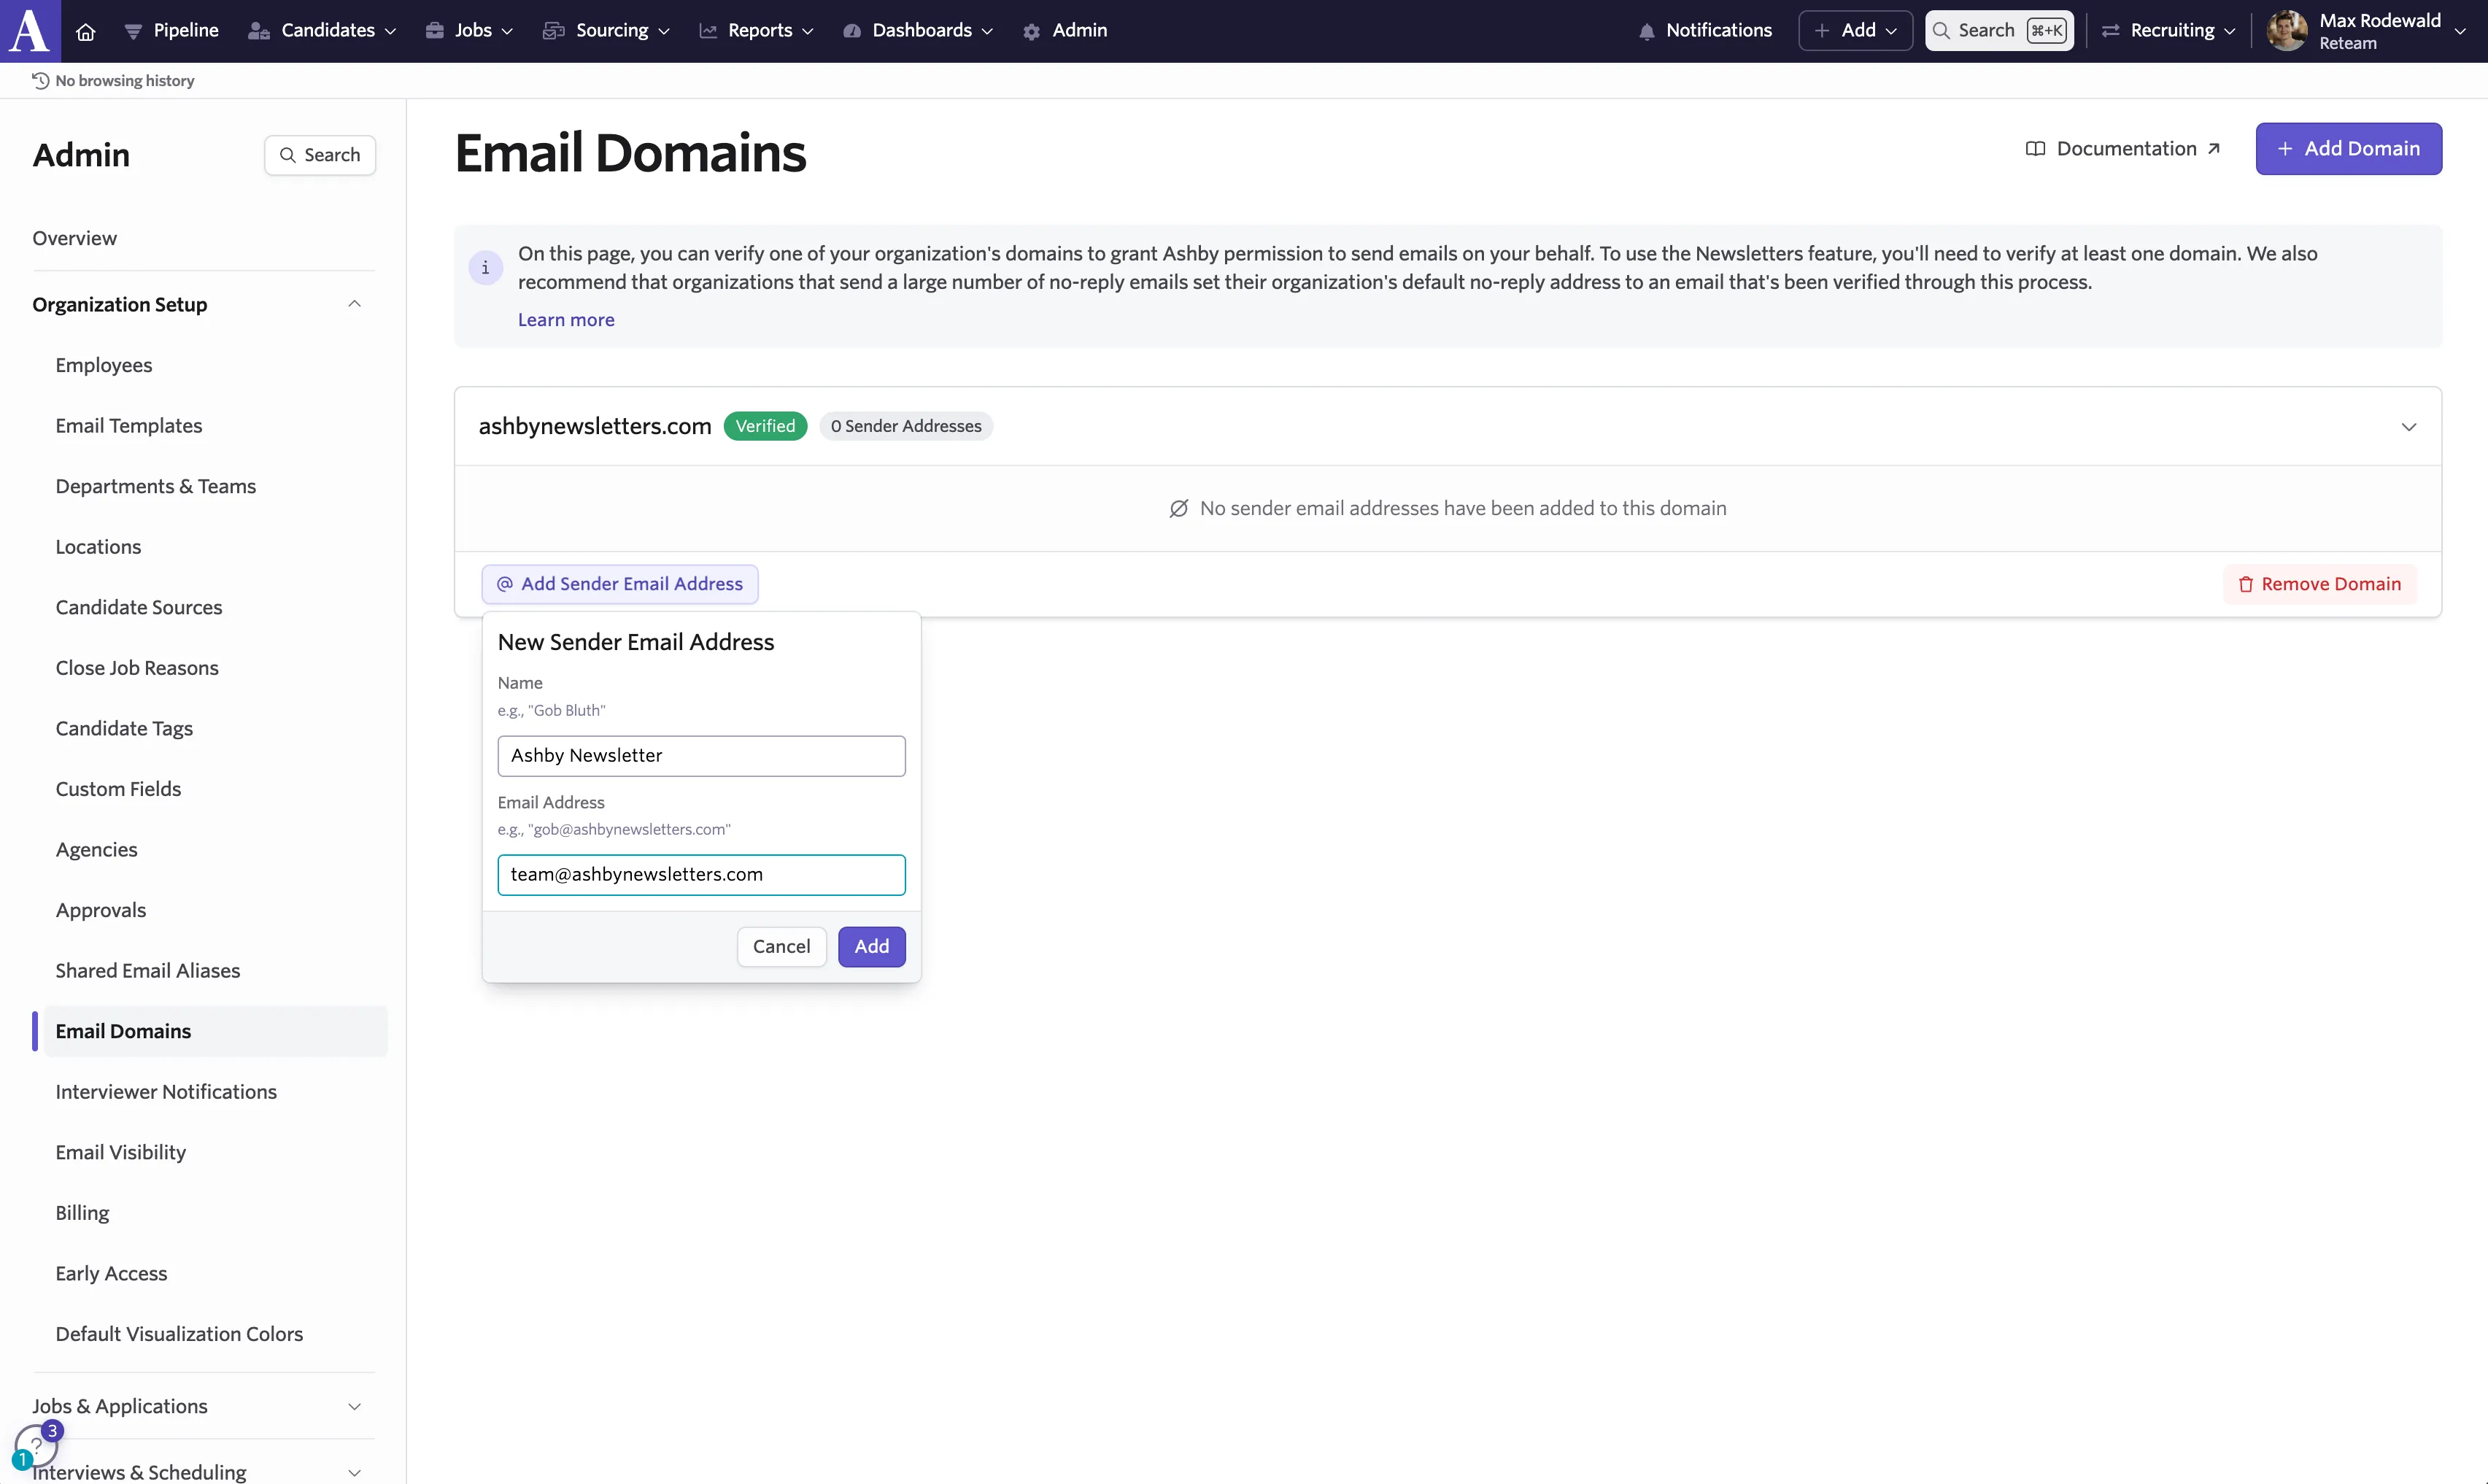Image resolution: width=2488 pixels, height=1484 pixels.
Task: Open Email Templates settings
Action: pos(129,426)
